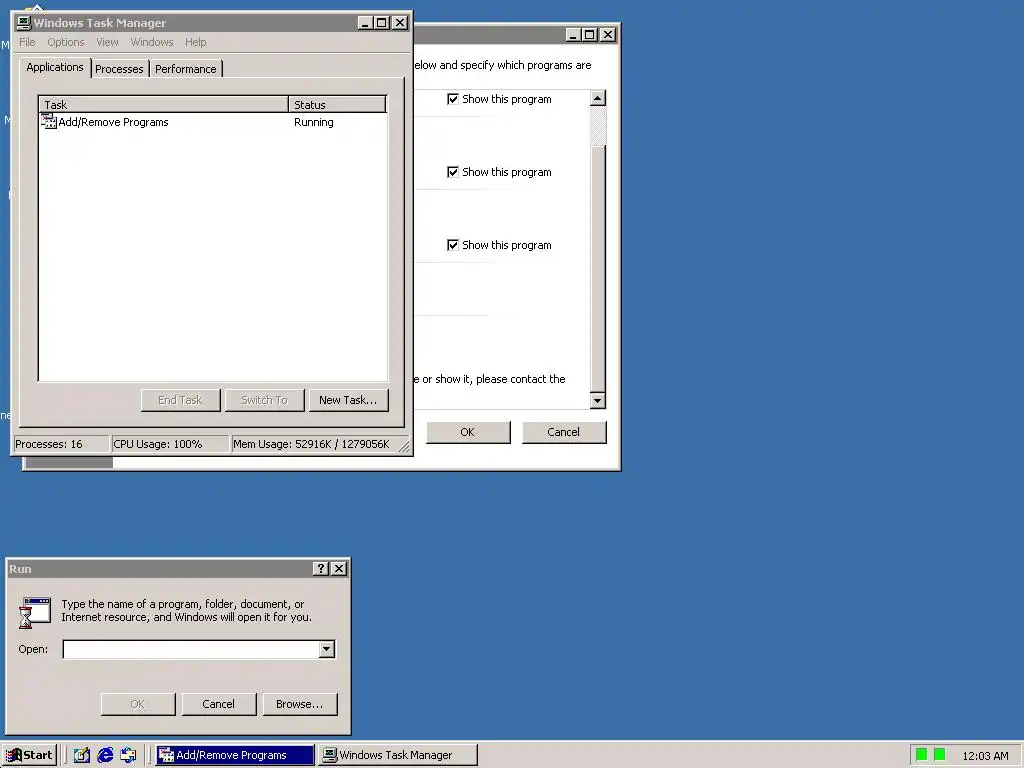This screenshot has height=768, width=1024.
Task: Open the View menu in Task Manager
Action: pos(107,42)
